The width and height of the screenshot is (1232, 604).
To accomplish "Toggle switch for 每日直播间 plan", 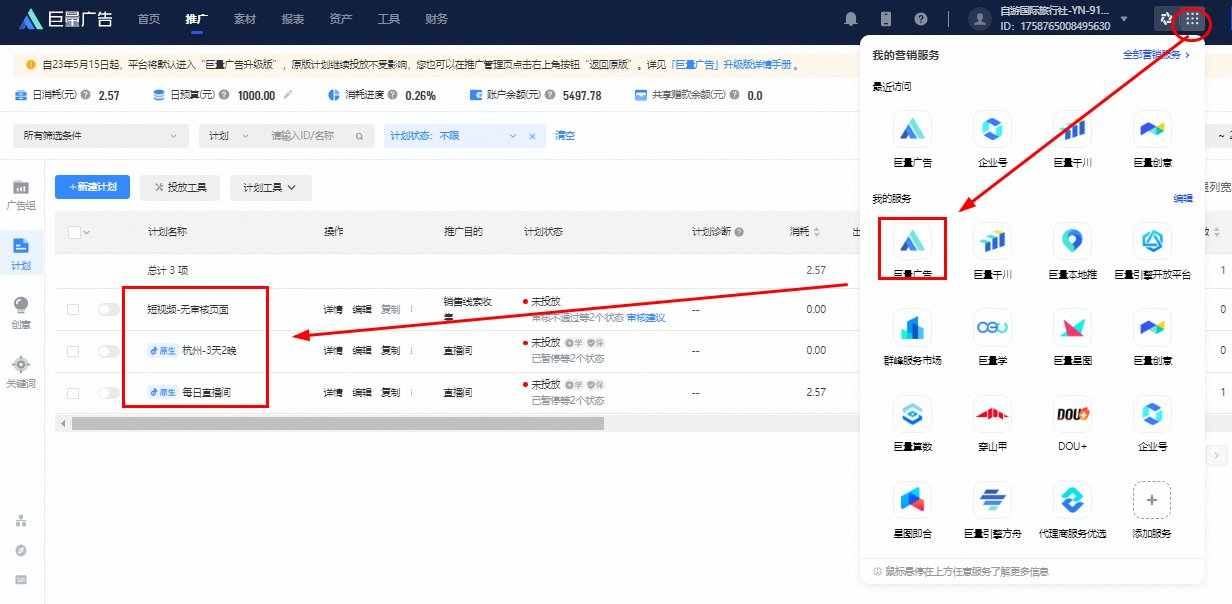I will [x=108, y=392].
